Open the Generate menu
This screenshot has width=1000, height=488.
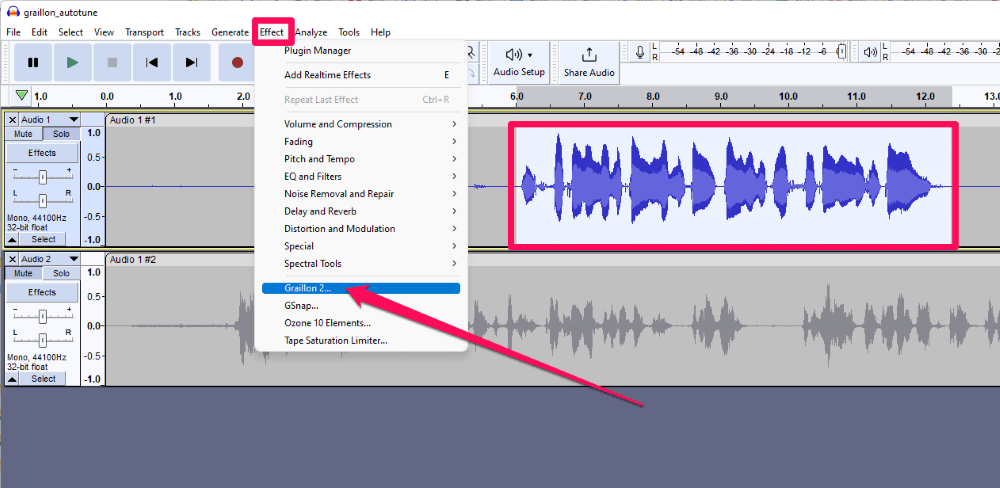(x=230, y=32)
